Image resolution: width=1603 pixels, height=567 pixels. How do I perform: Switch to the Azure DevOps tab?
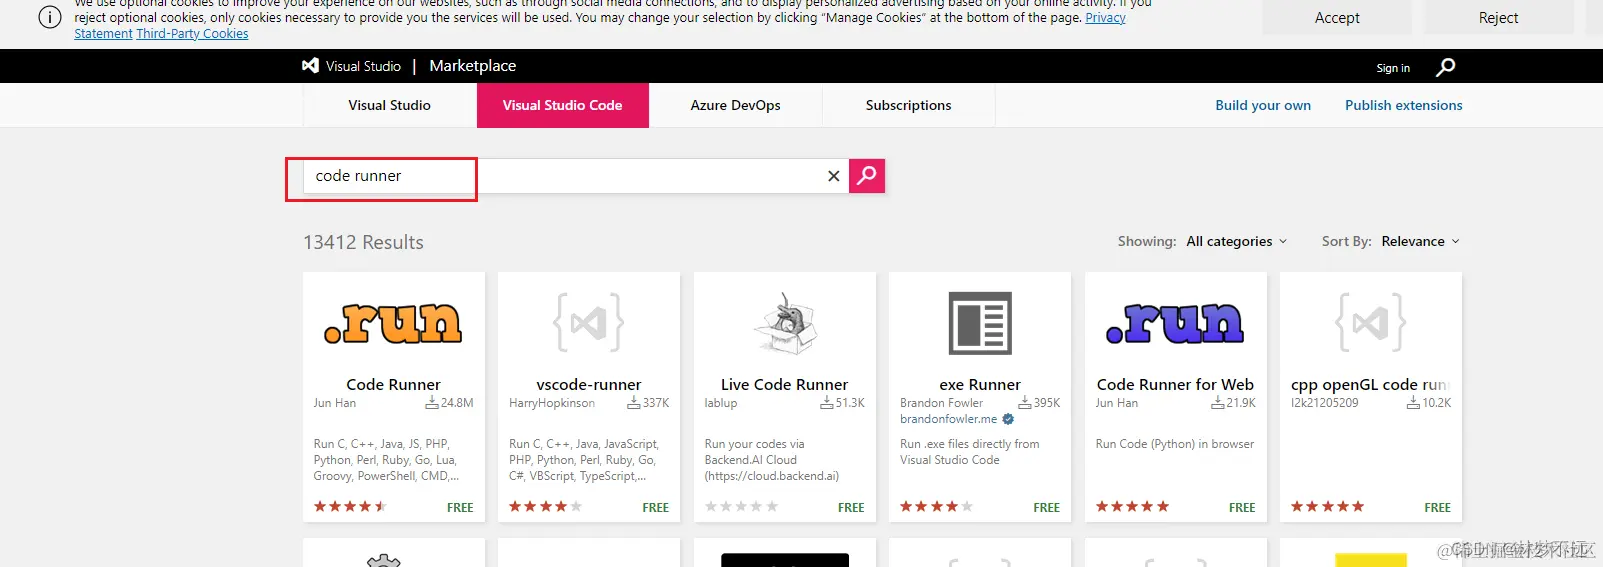click(736, 105)
